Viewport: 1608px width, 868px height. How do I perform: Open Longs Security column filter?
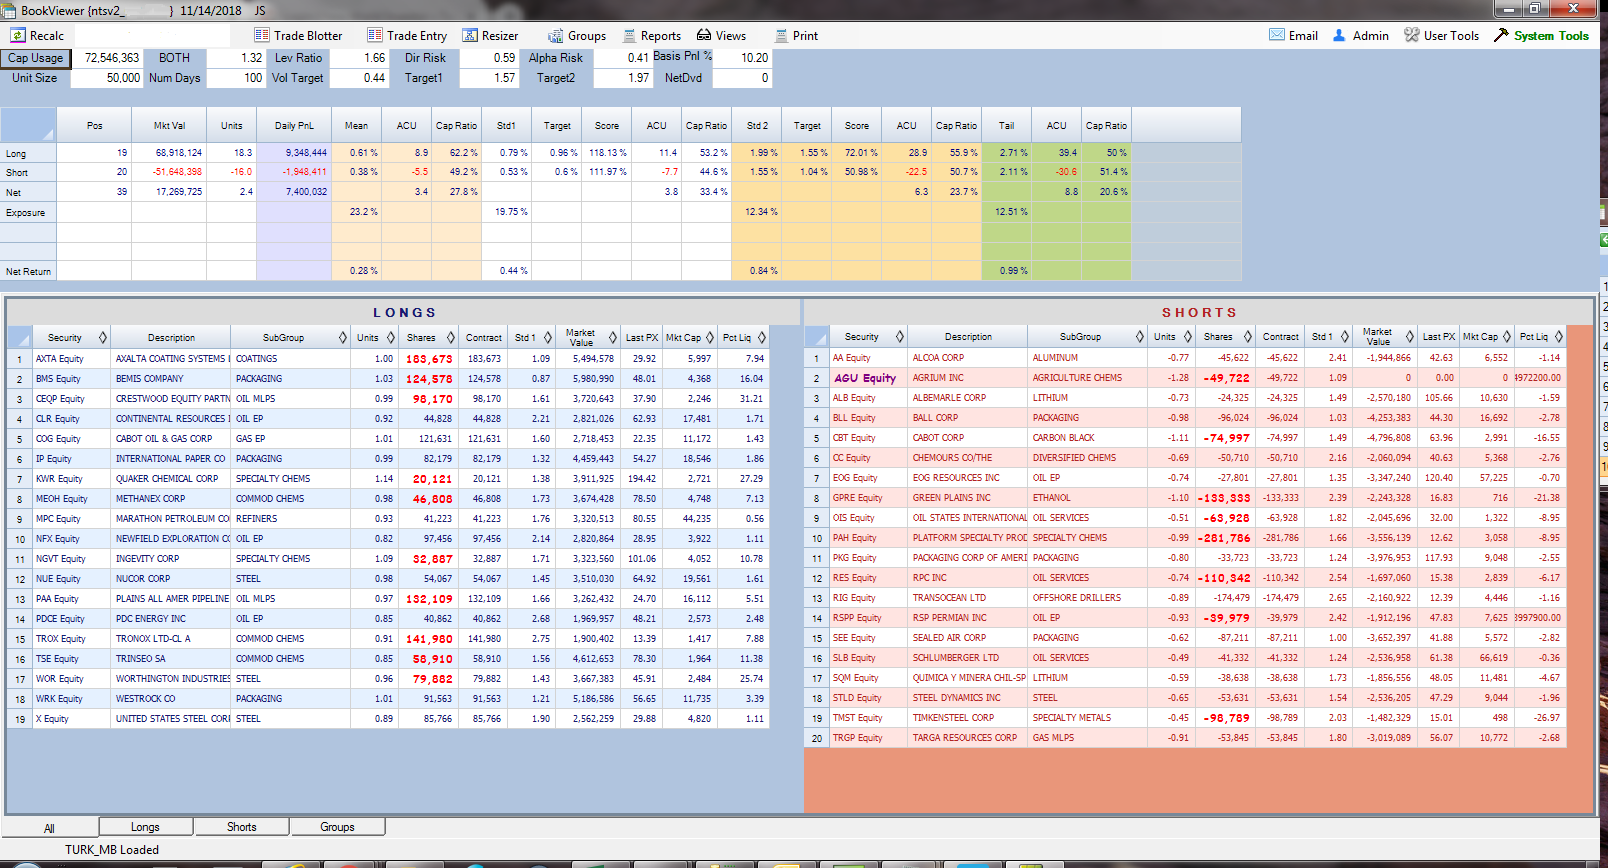pyautogui.click(x=102, y=338)
